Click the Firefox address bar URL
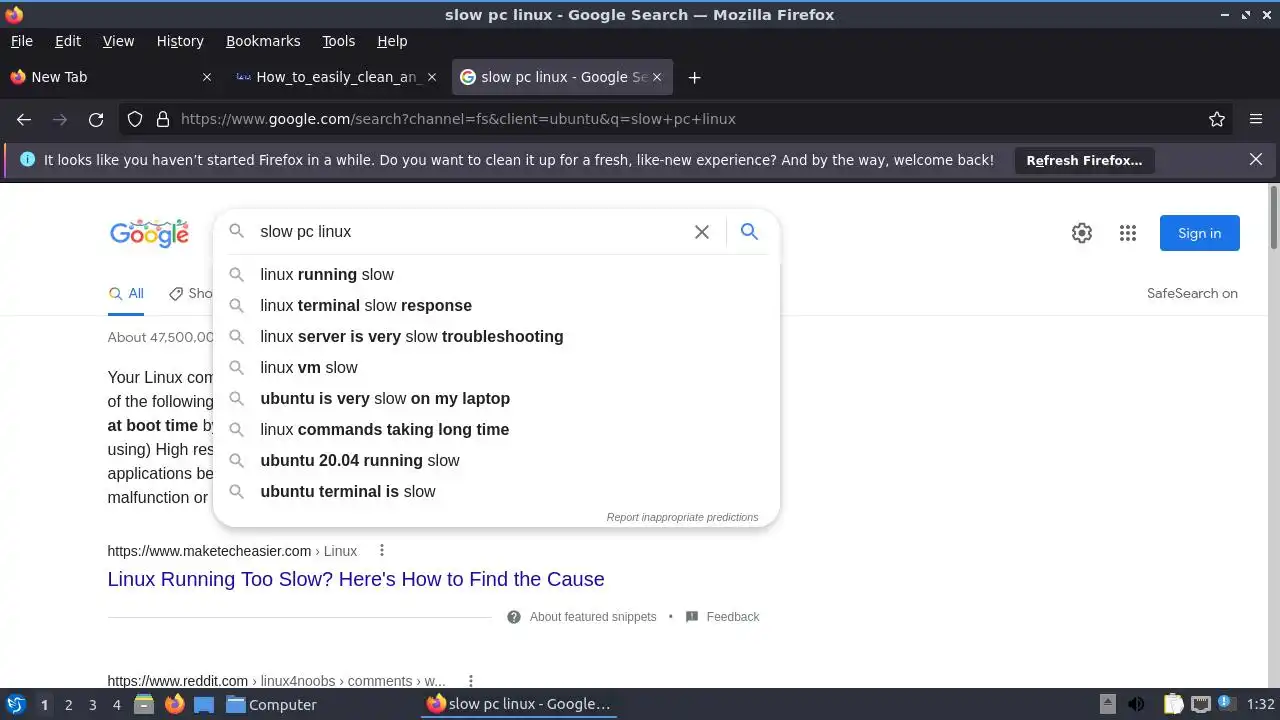The image size is (1280, 720). tap(458, 119)
